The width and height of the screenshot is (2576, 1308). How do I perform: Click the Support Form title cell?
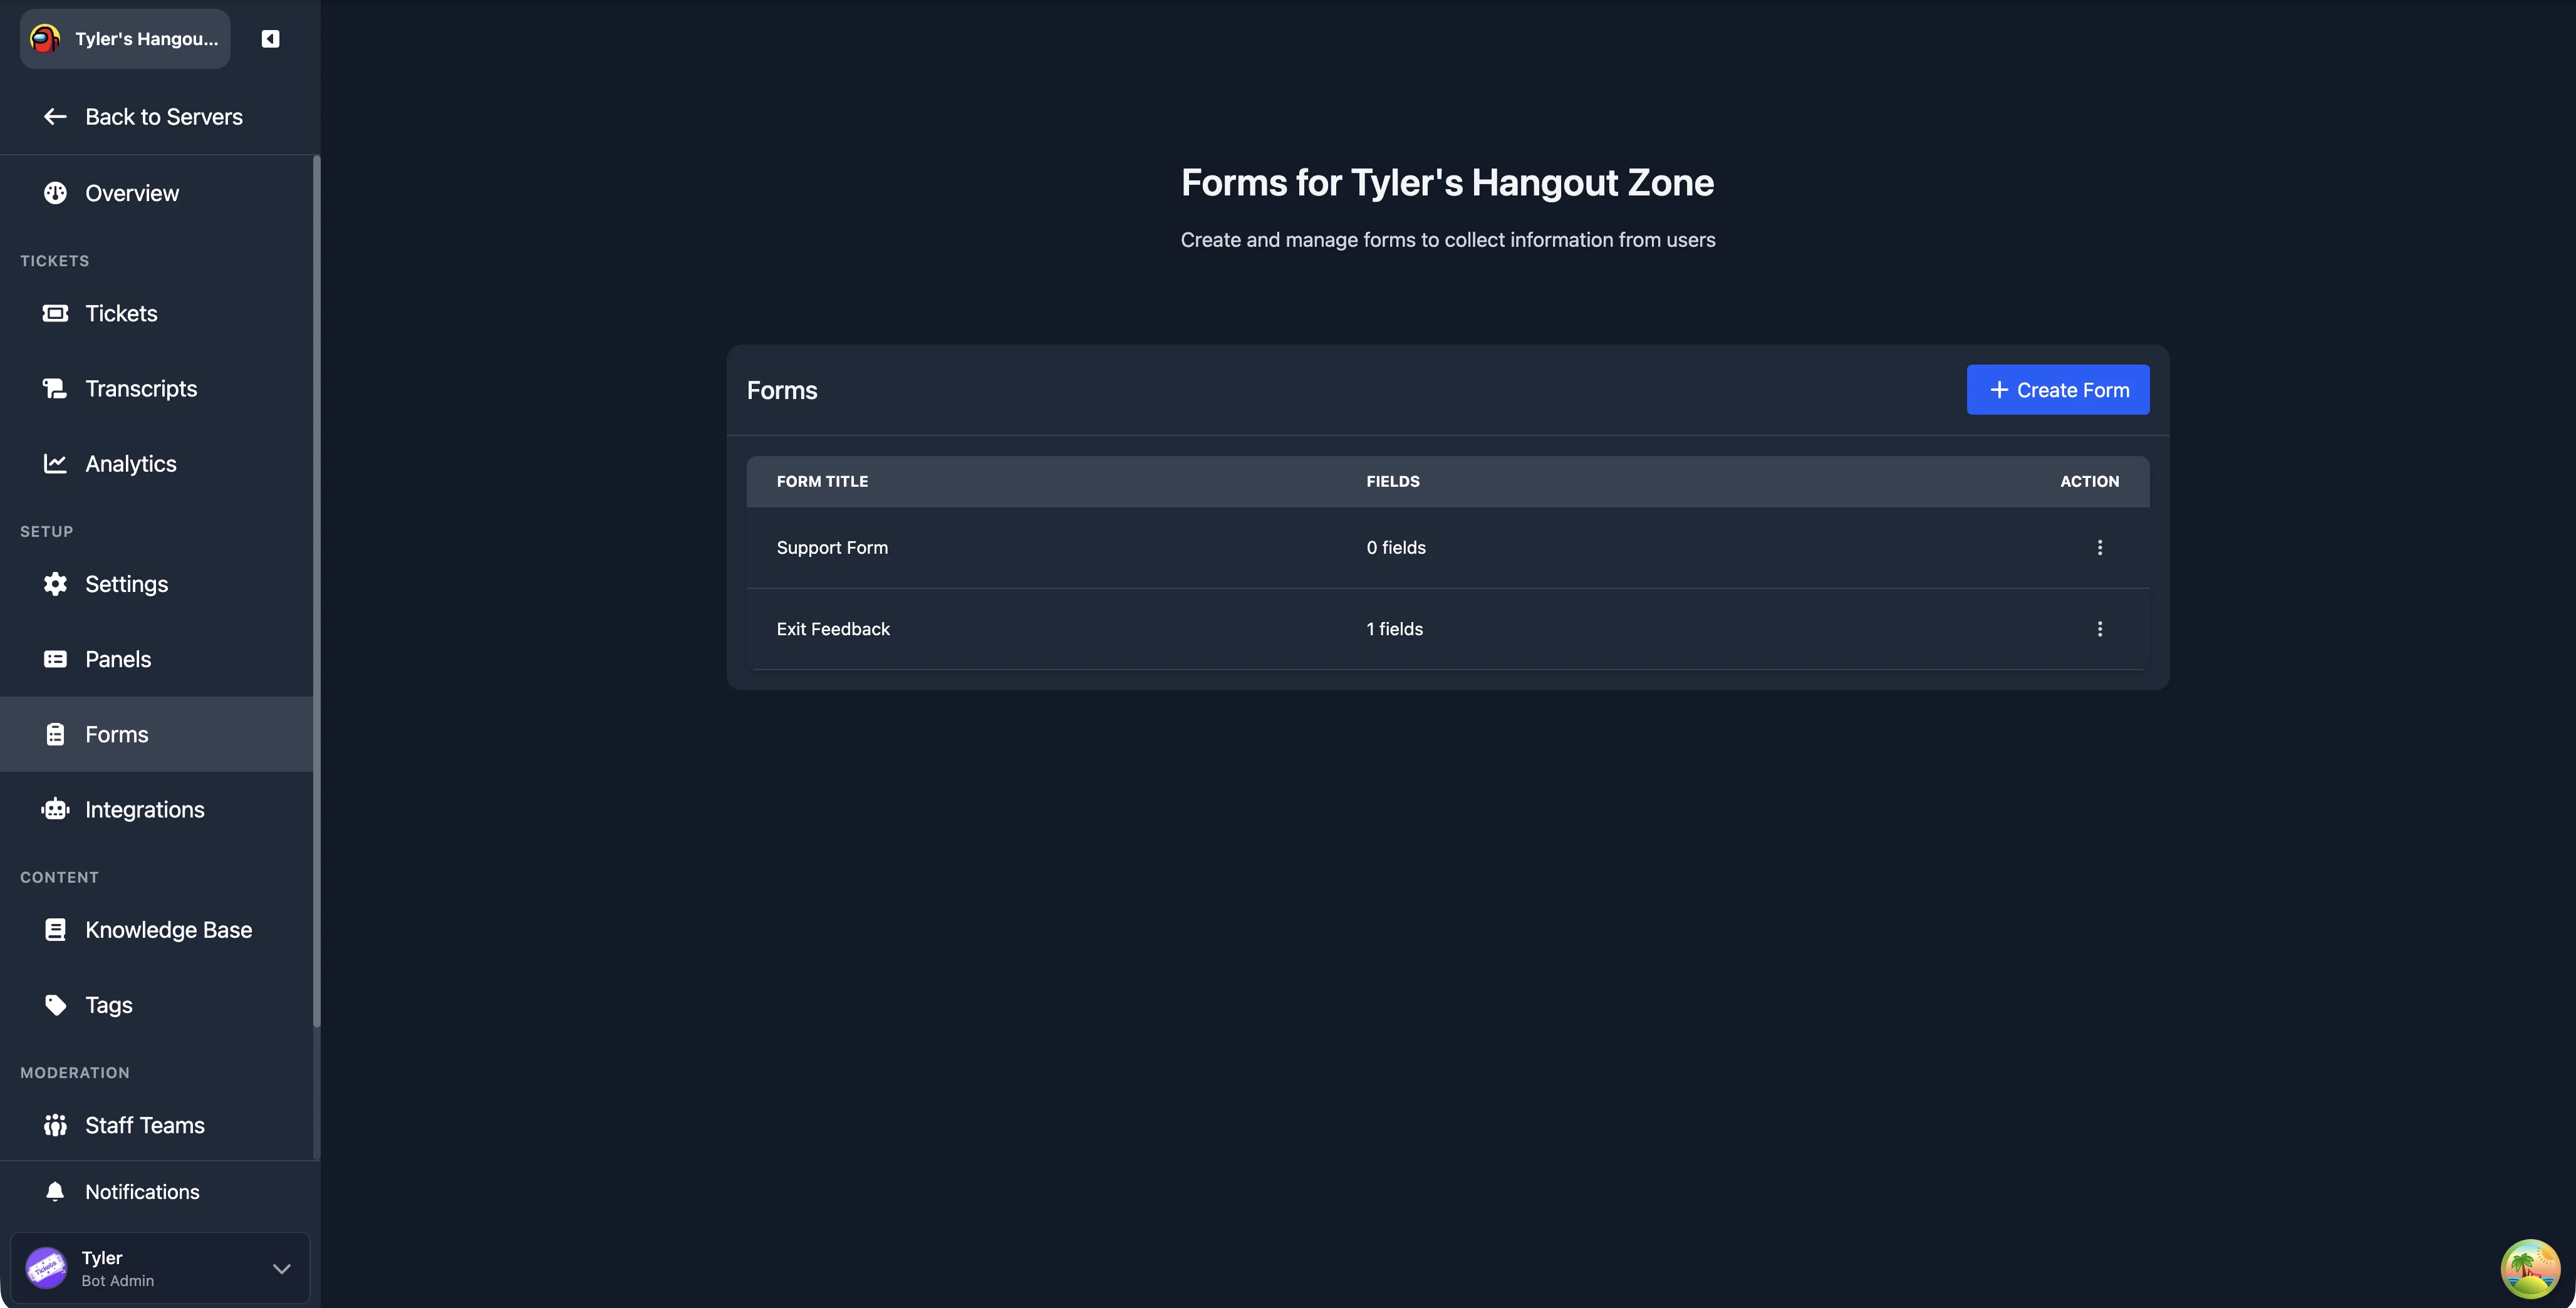832,548
